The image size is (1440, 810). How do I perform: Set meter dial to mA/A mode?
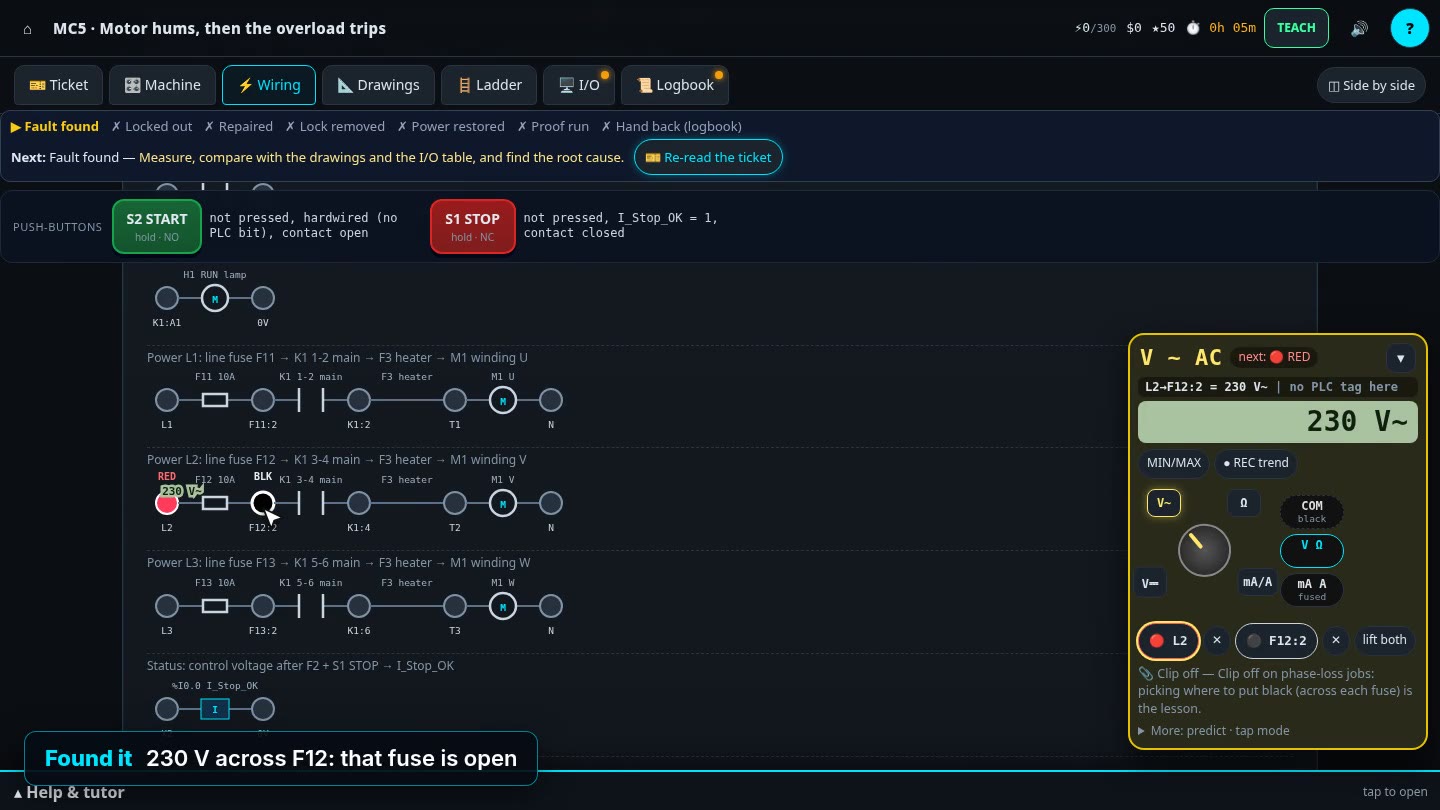1257,582
